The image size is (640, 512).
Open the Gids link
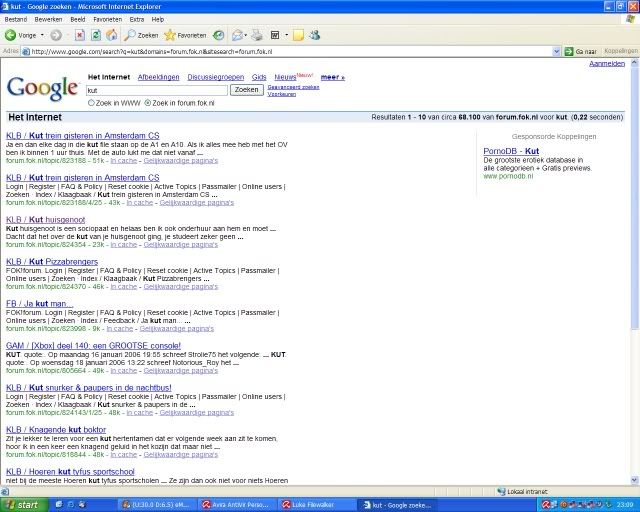coord(259,77)
